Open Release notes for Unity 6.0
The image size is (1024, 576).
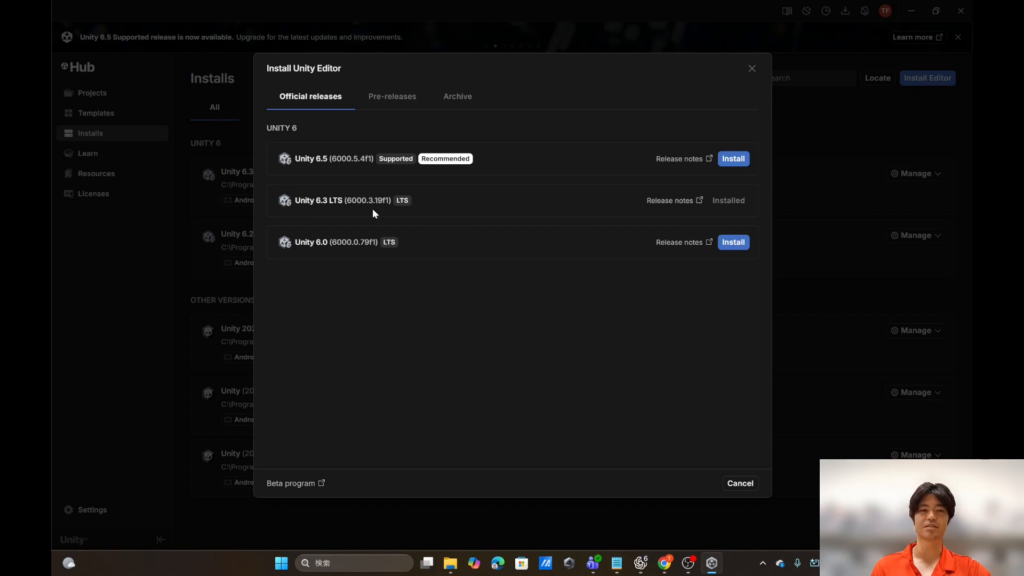point(684,242)
